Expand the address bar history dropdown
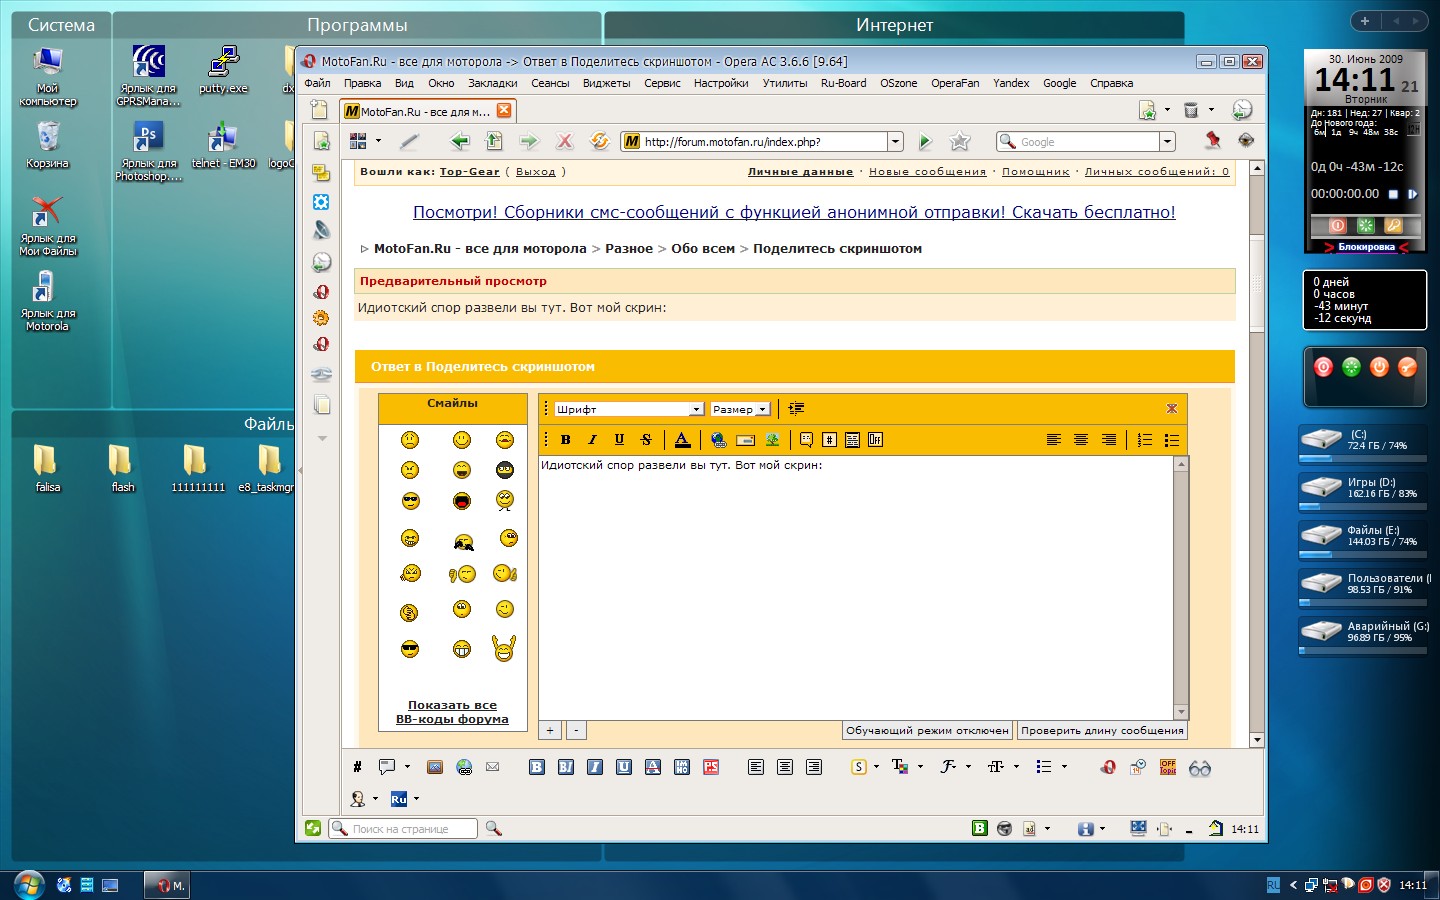Image resolution: width=1440 pixels, height=900 pixels. pos(896,142)
